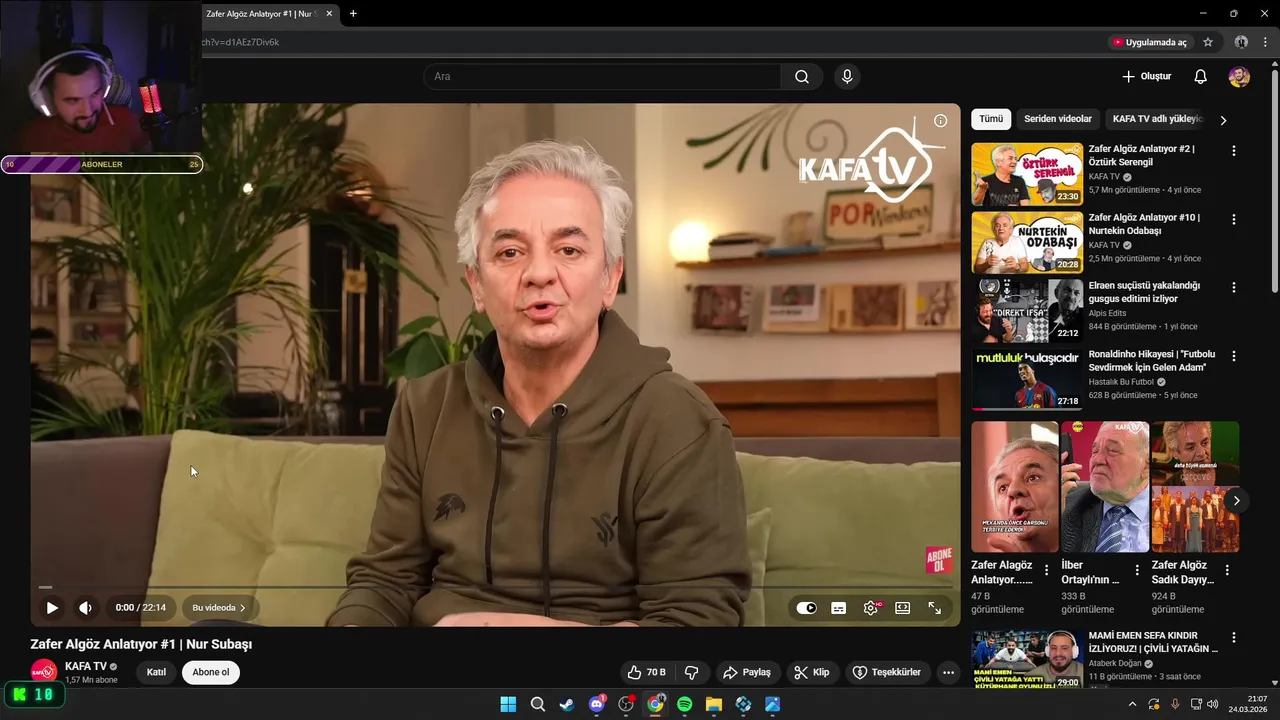Open options for Nurtekin Odabaşı video

click(x=1233, y=219)
